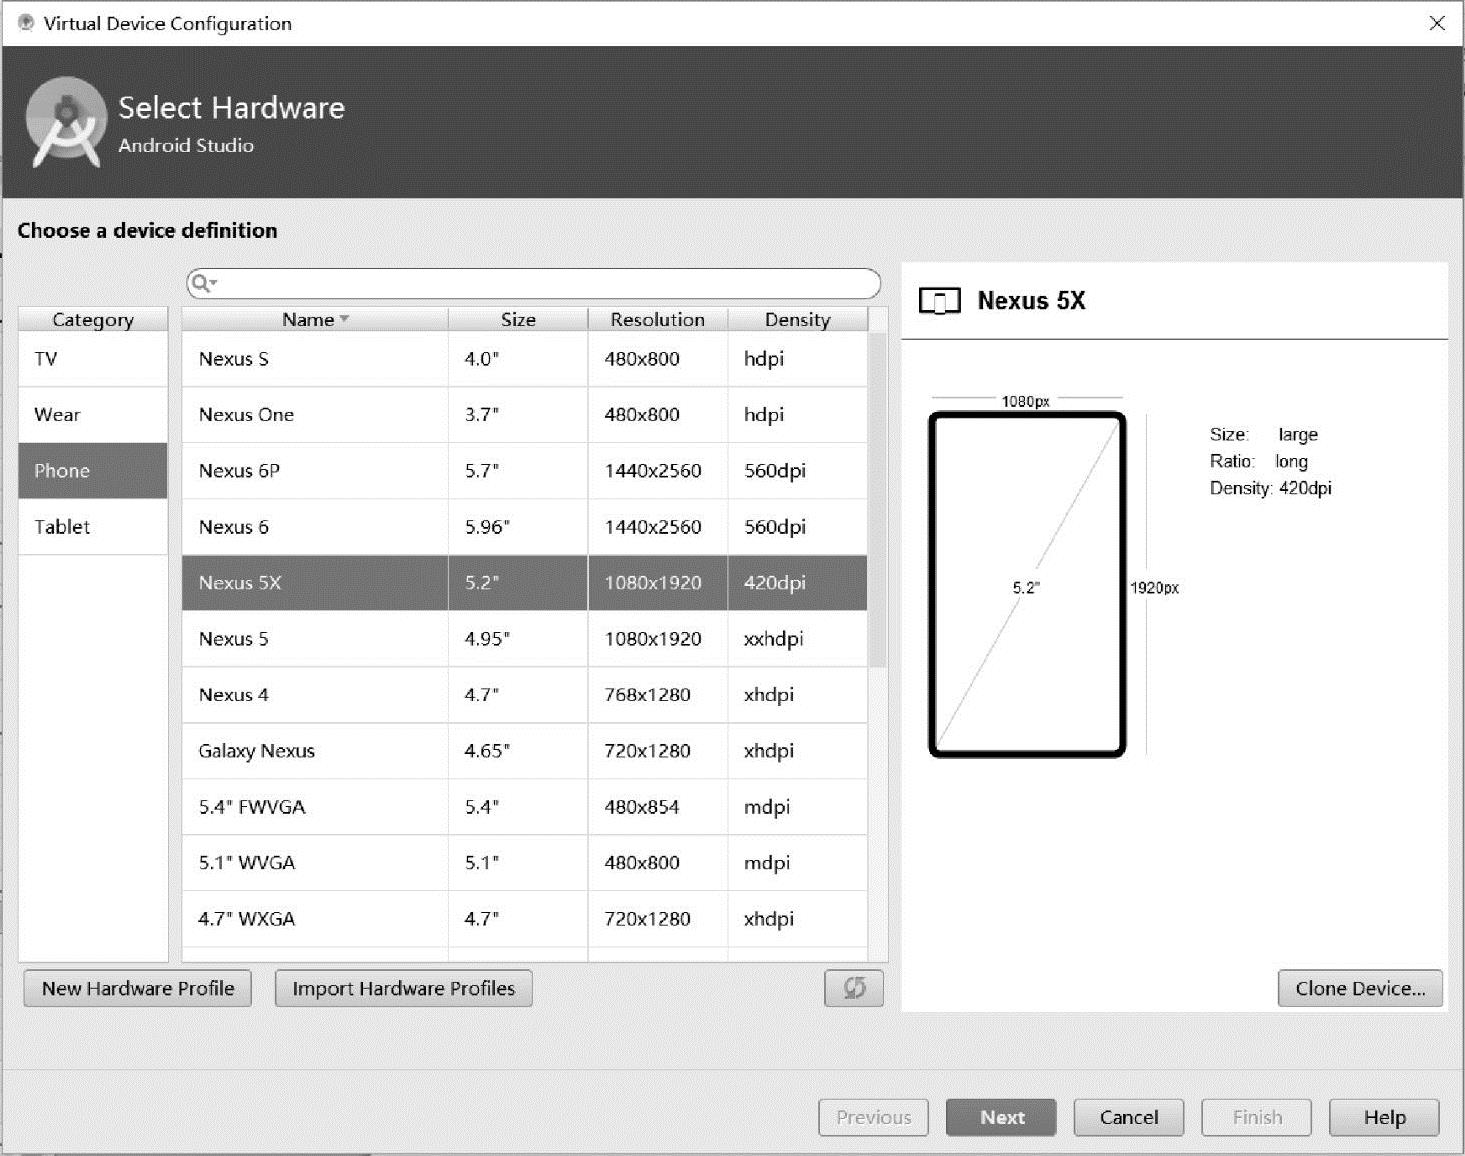This screenshot has width=1465, height=1156.
Task: Select the 5.4" FWVGA device row
Action: point(525,807)
